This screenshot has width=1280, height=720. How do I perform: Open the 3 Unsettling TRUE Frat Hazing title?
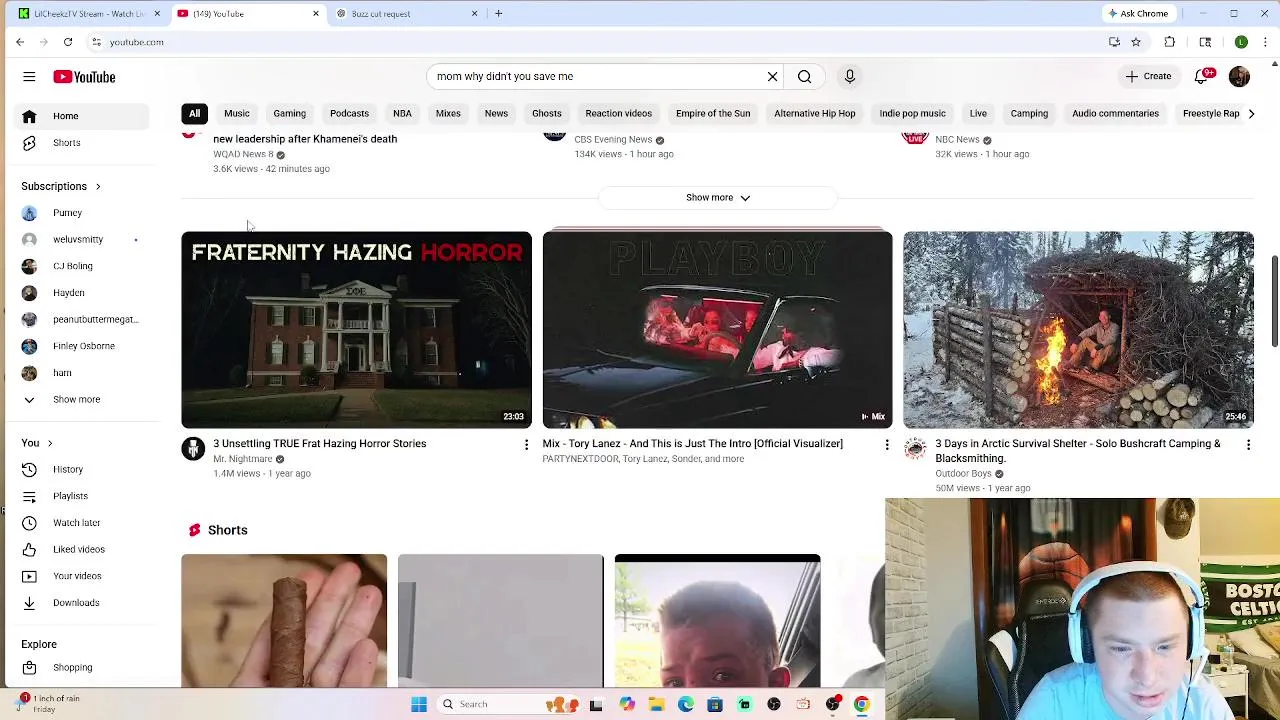(x=320, y=444)
